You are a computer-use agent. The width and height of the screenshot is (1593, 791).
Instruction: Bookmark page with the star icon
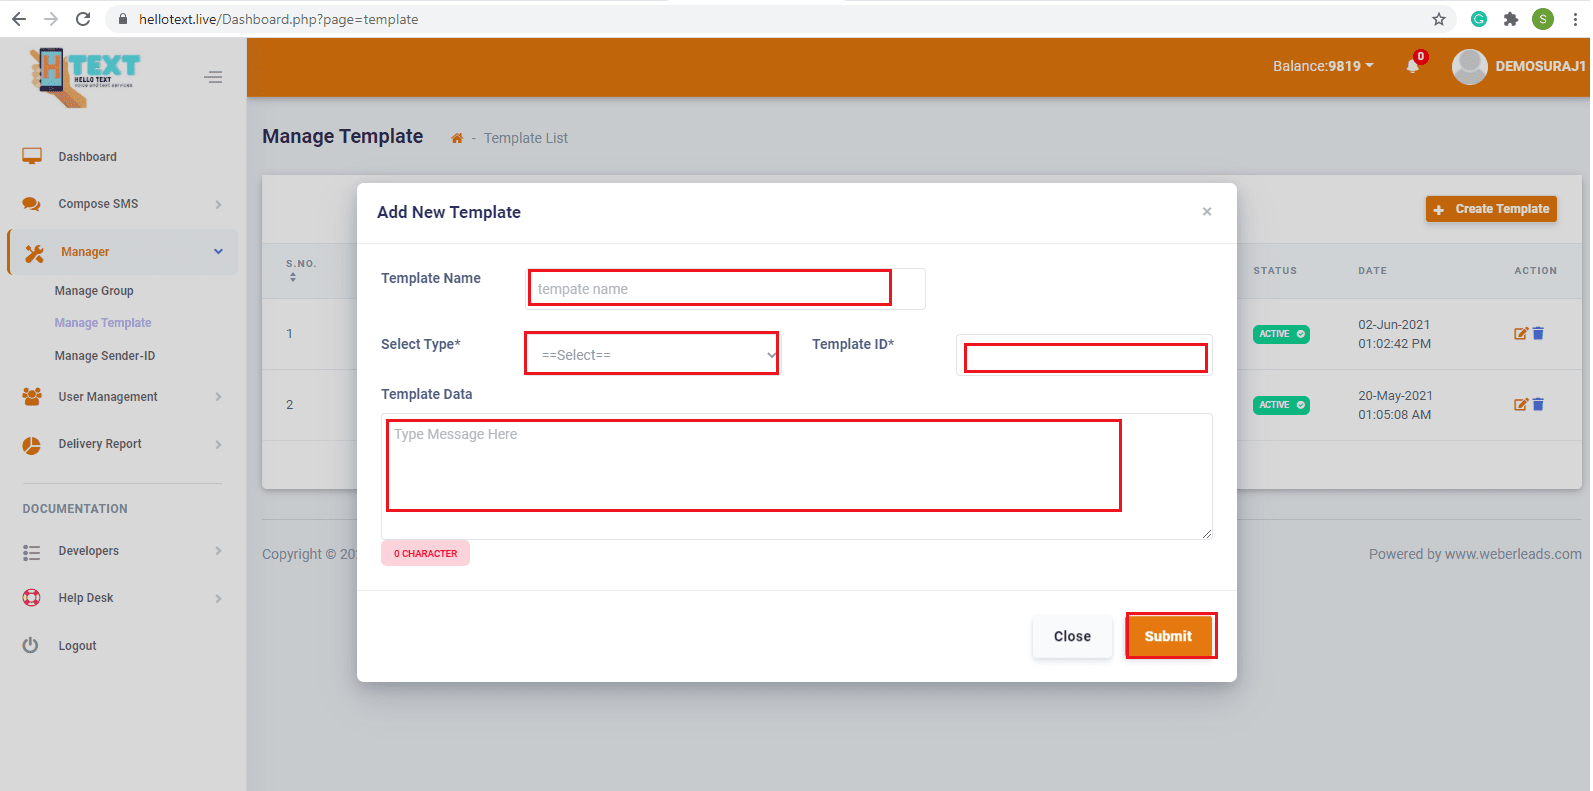coord(1439,19)
